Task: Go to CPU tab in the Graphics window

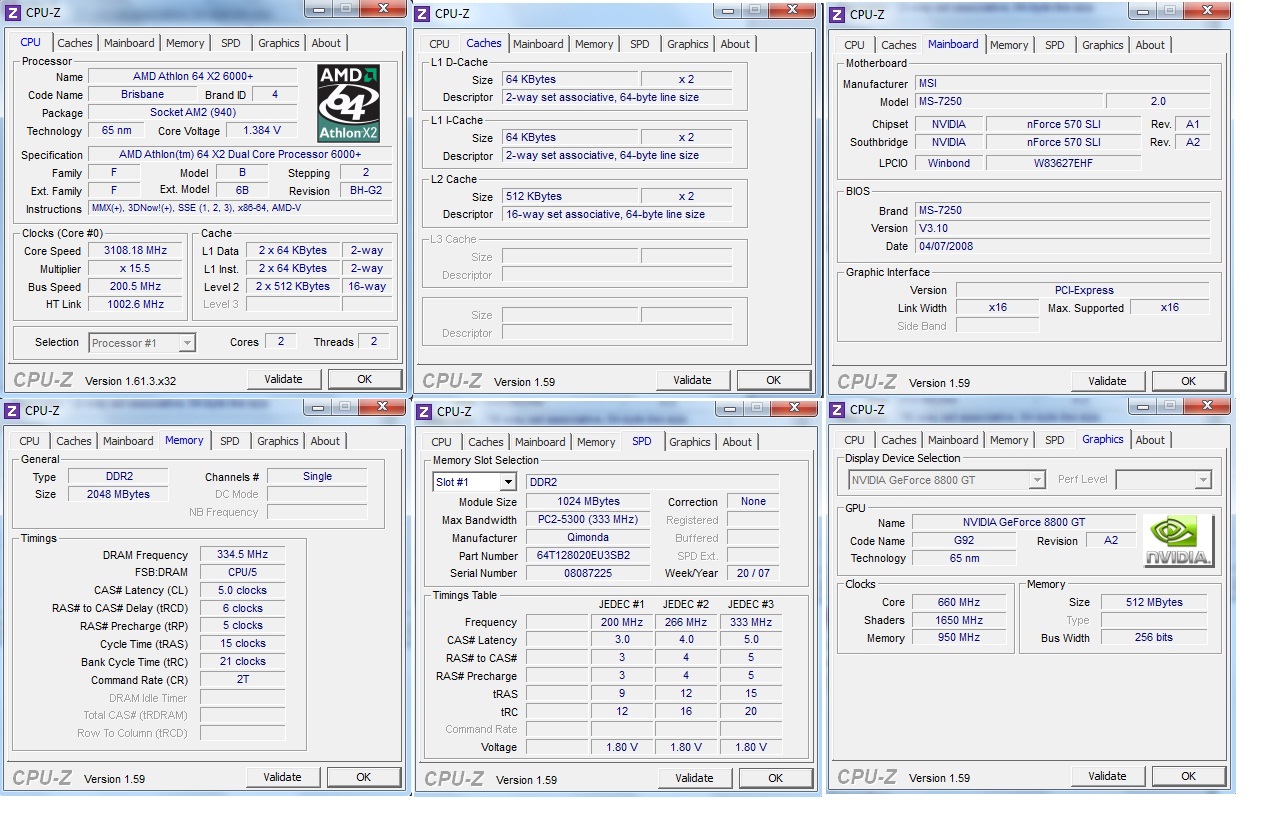Action: click(x=855, y=440)
